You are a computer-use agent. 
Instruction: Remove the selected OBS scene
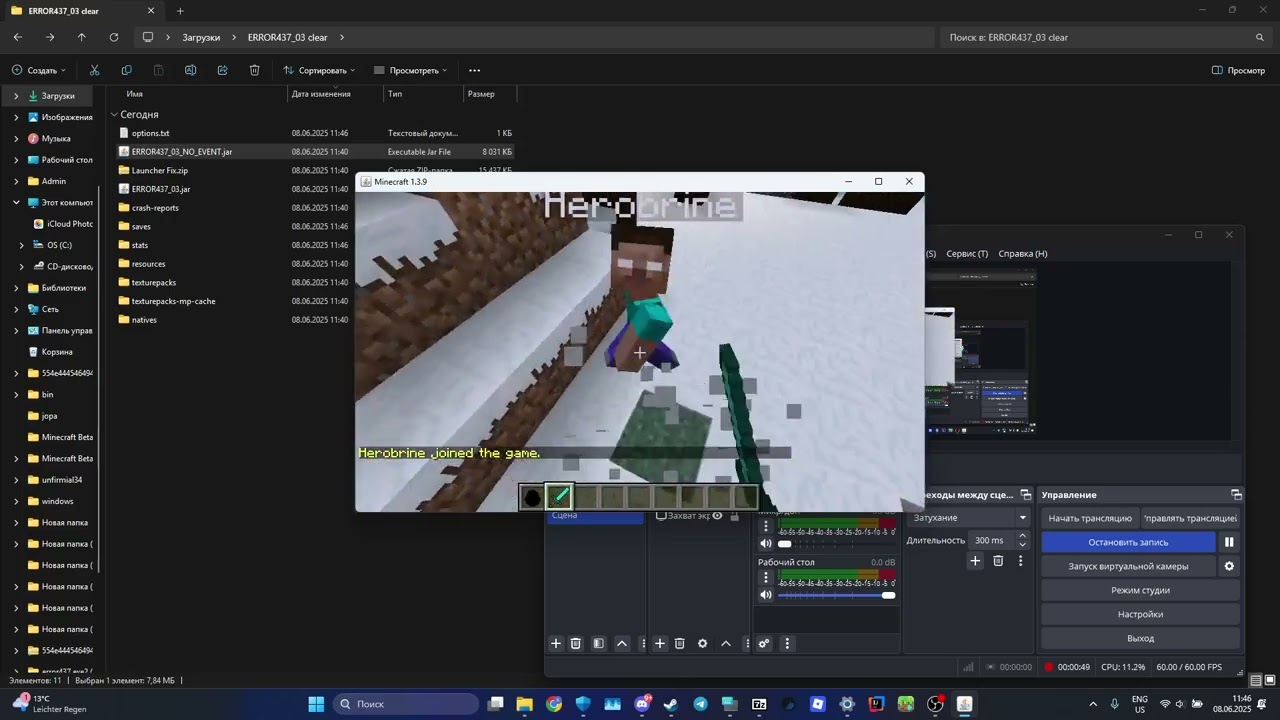(x=576, y=643)
